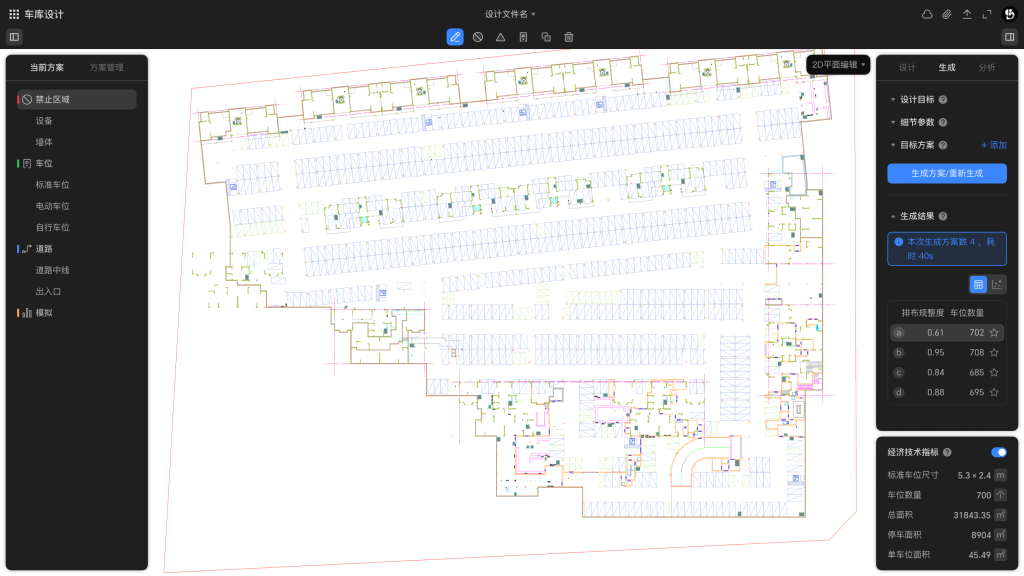The width and height of the screenshot is (1024, 576).
Task: Switch results to chart view
Action: 997,284
